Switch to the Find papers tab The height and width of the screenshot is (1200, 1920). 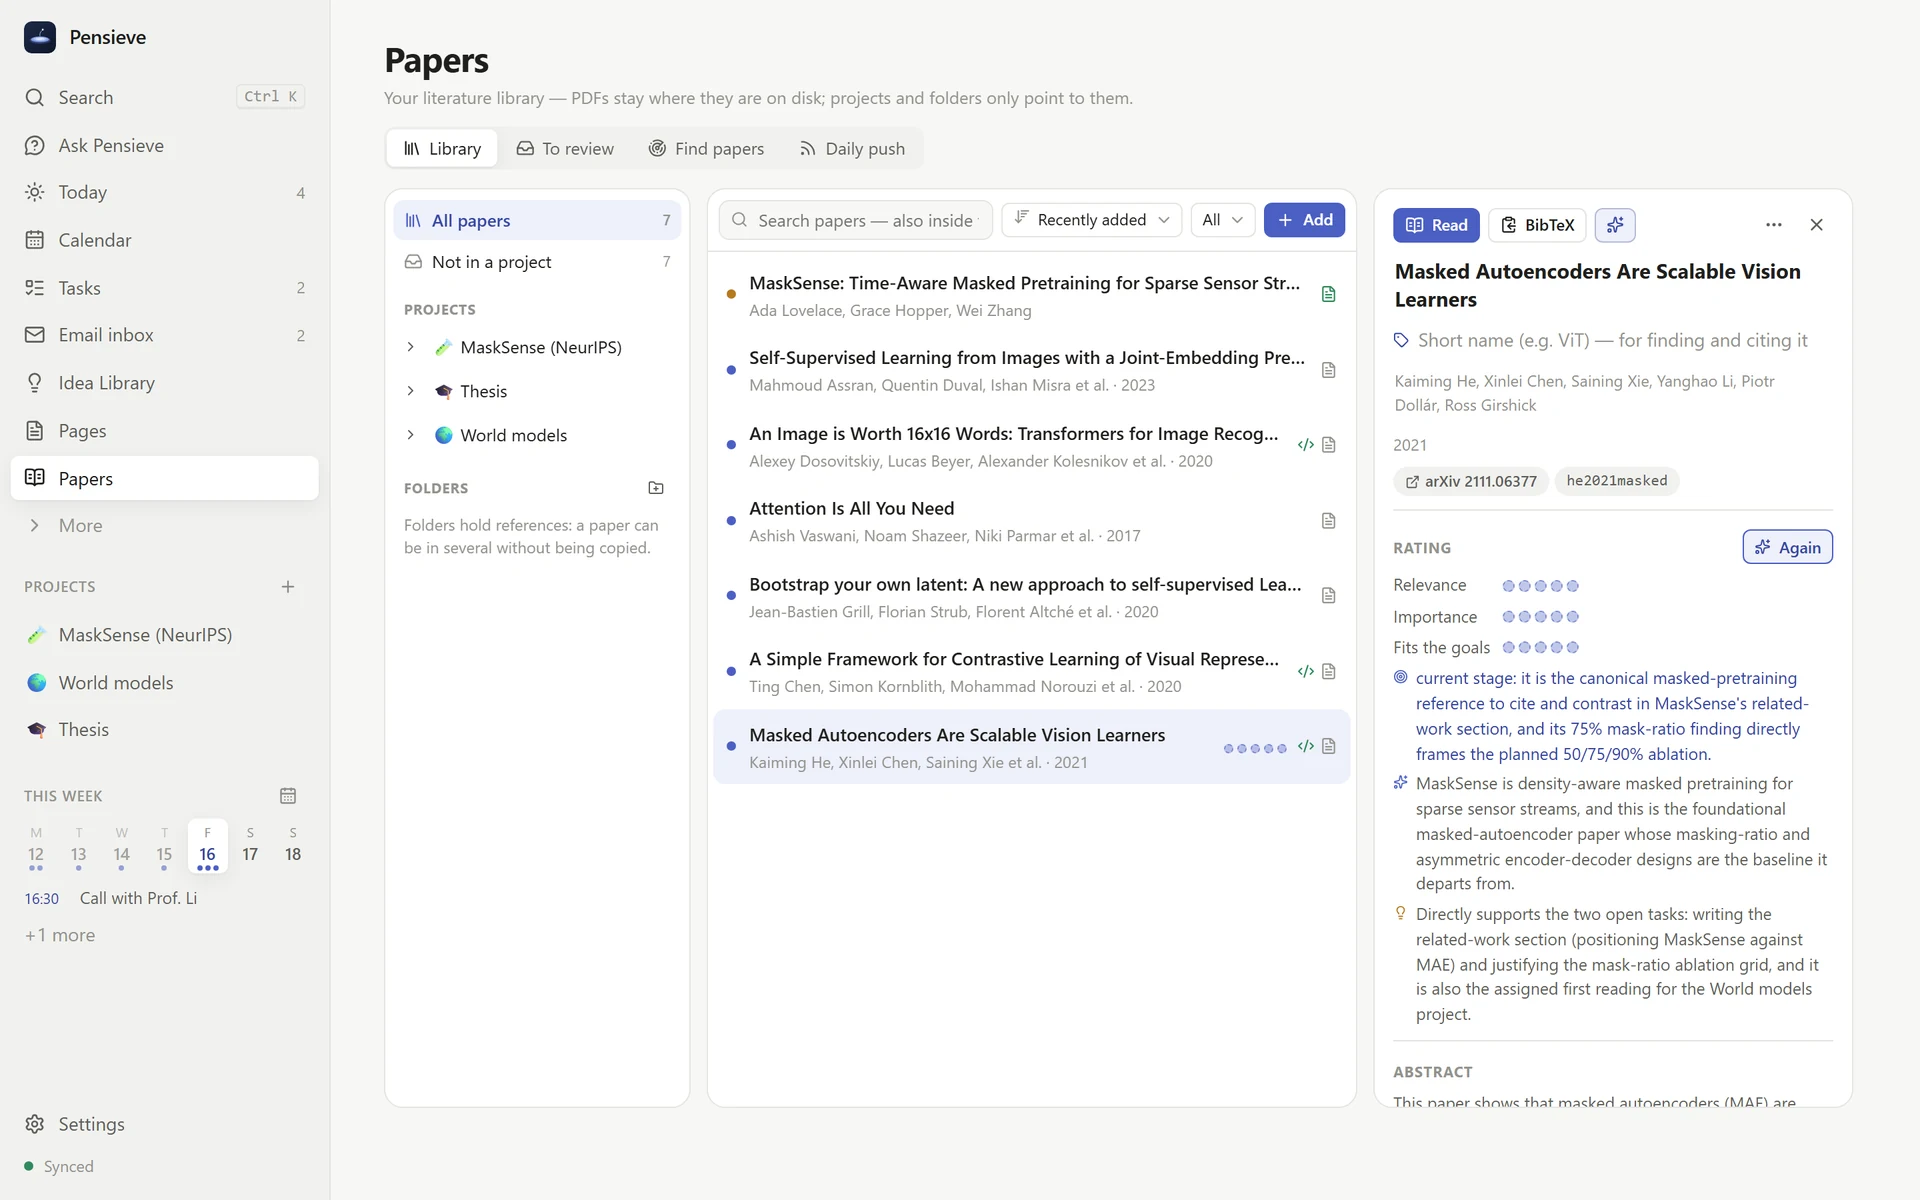pyautogui.click(x=706, y=149)
